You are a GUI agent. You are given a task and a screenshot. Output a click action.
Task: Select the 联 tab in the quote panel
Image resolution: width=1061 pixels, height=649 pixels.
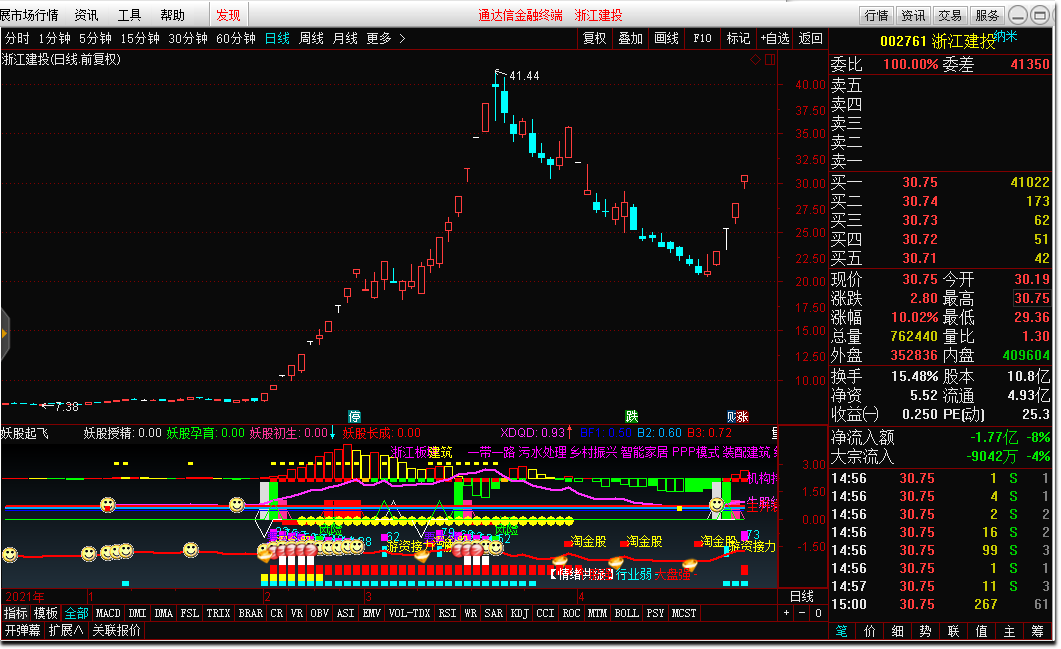click(x=953, y=631)
